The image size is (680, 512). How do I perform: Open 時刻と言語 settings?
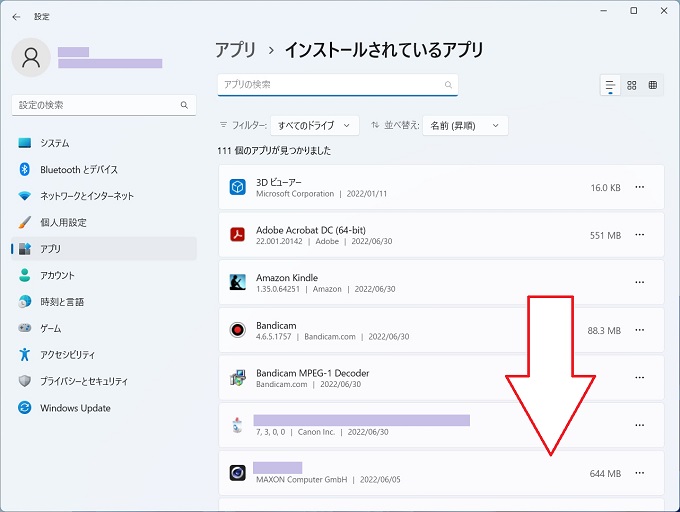pos(104,302)
